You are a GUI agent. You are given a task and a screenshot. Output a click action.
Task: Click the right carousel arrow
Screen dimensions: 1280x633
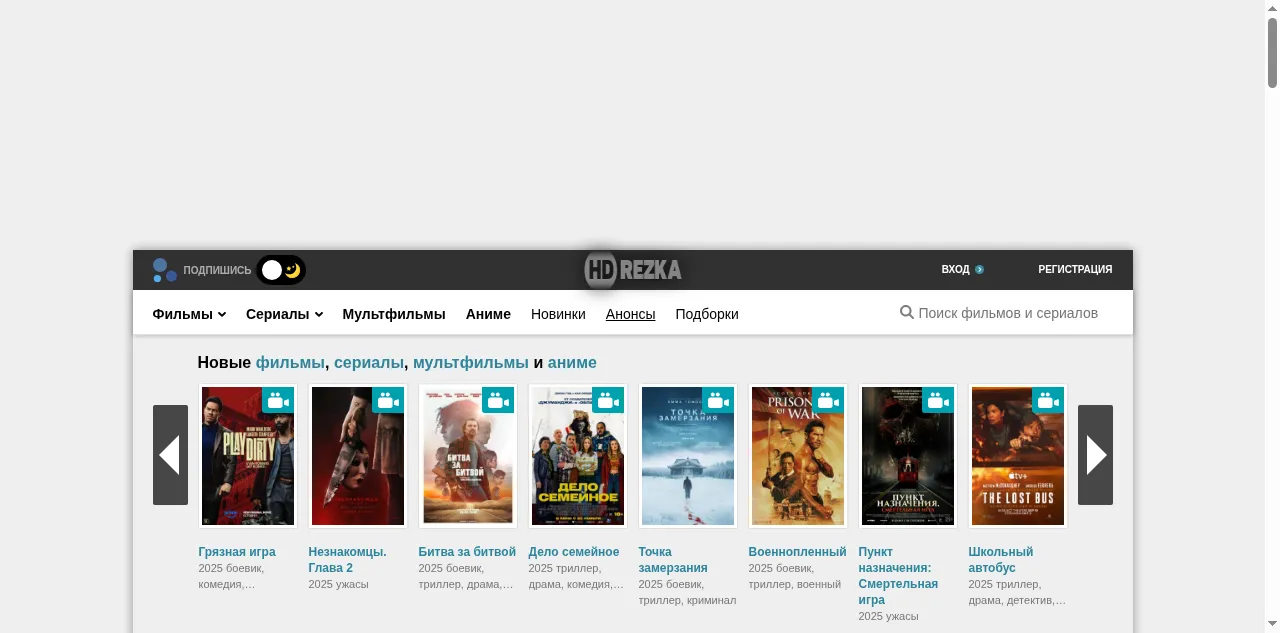tap(1096, 455)
